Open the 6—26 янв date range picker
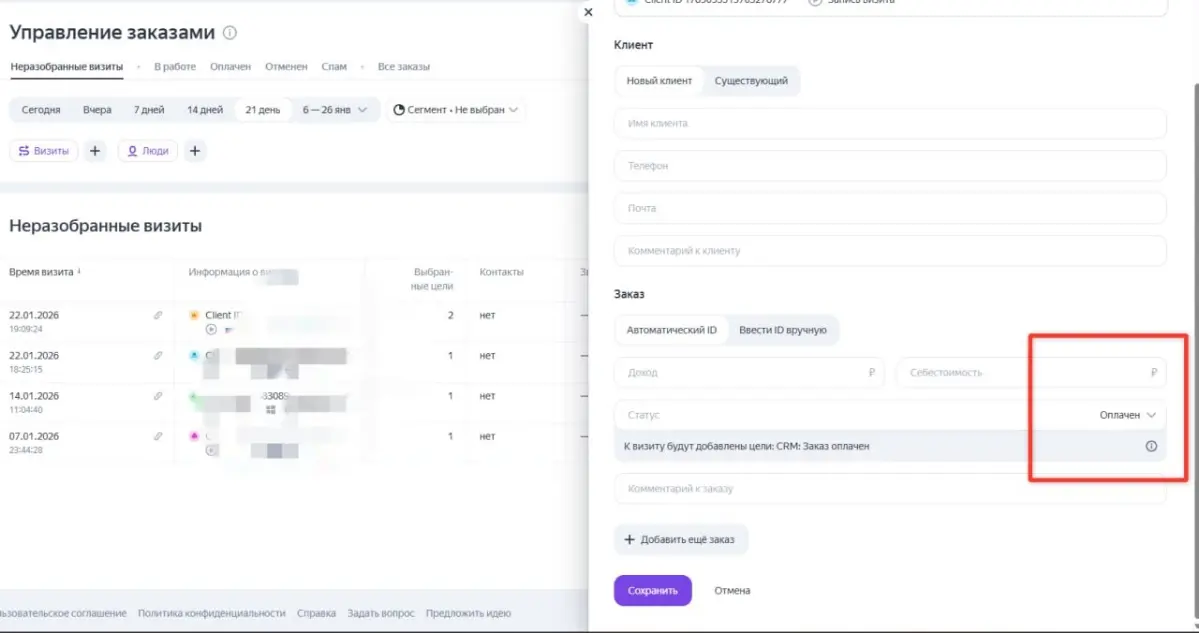Image resolution: width=1199 pixels, height=633 pixels. pos(335,110)
